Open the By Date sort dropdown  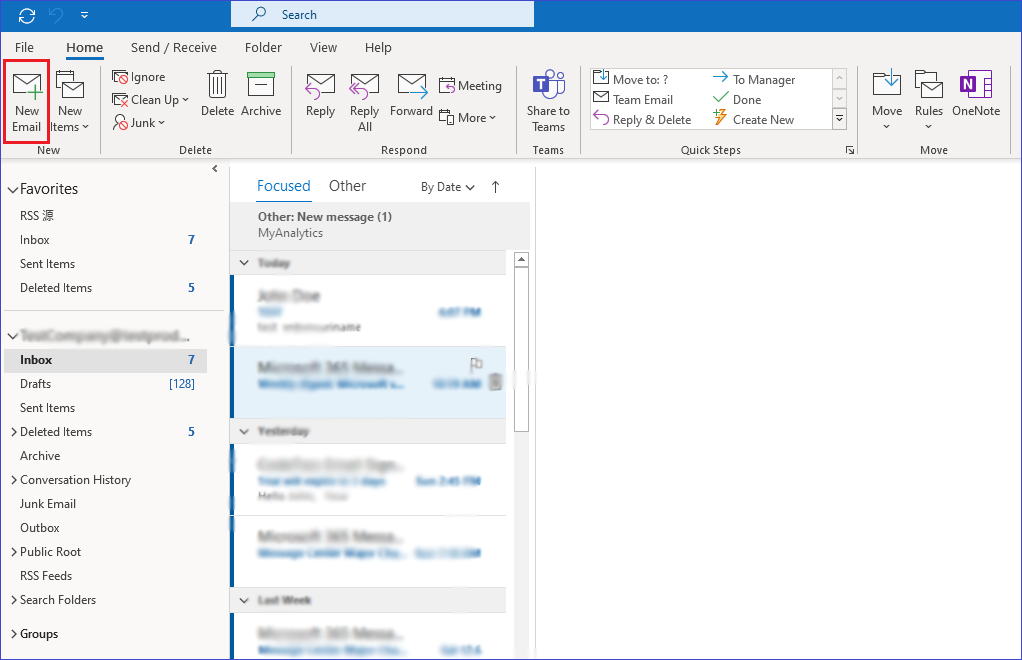(x=447, y=187)
